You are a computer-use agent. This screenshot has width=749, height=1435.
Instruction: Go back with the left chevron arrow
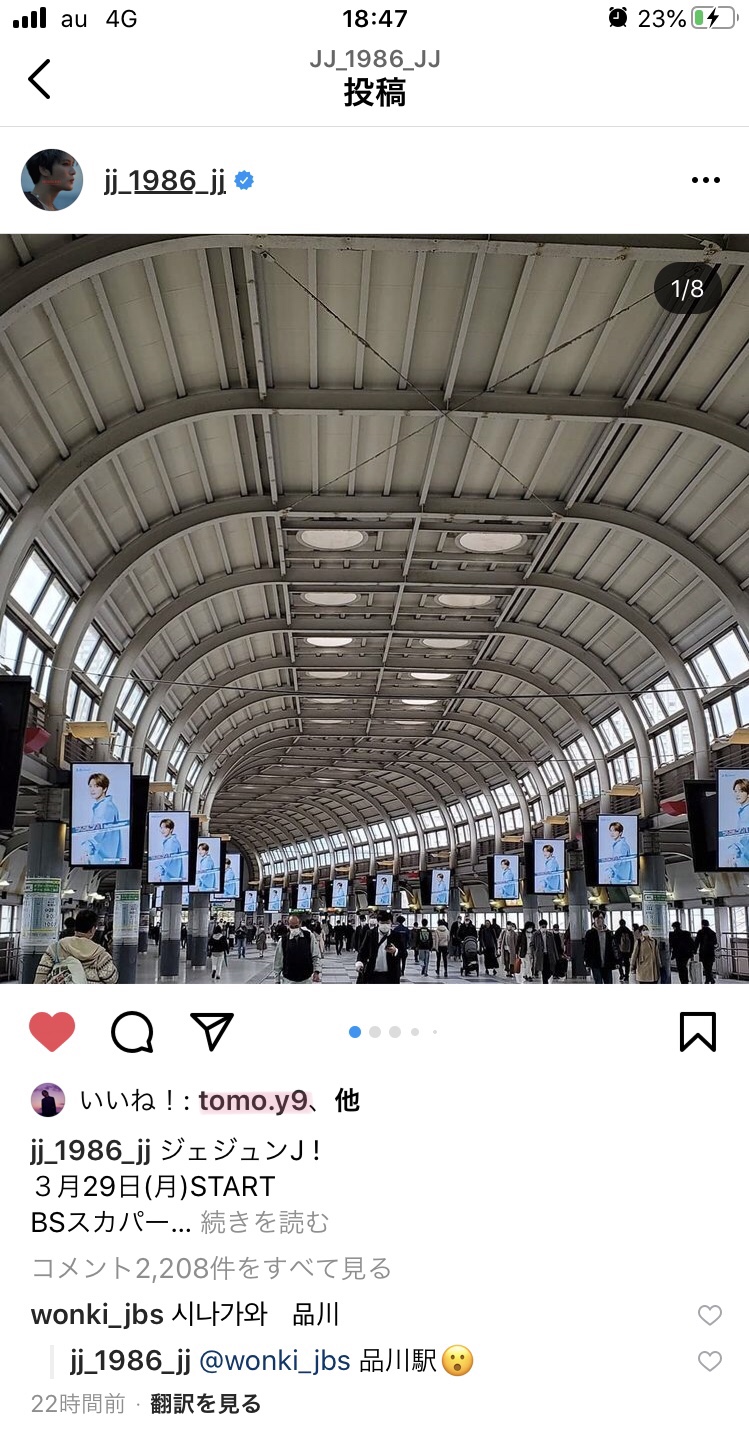coord(39,78)
